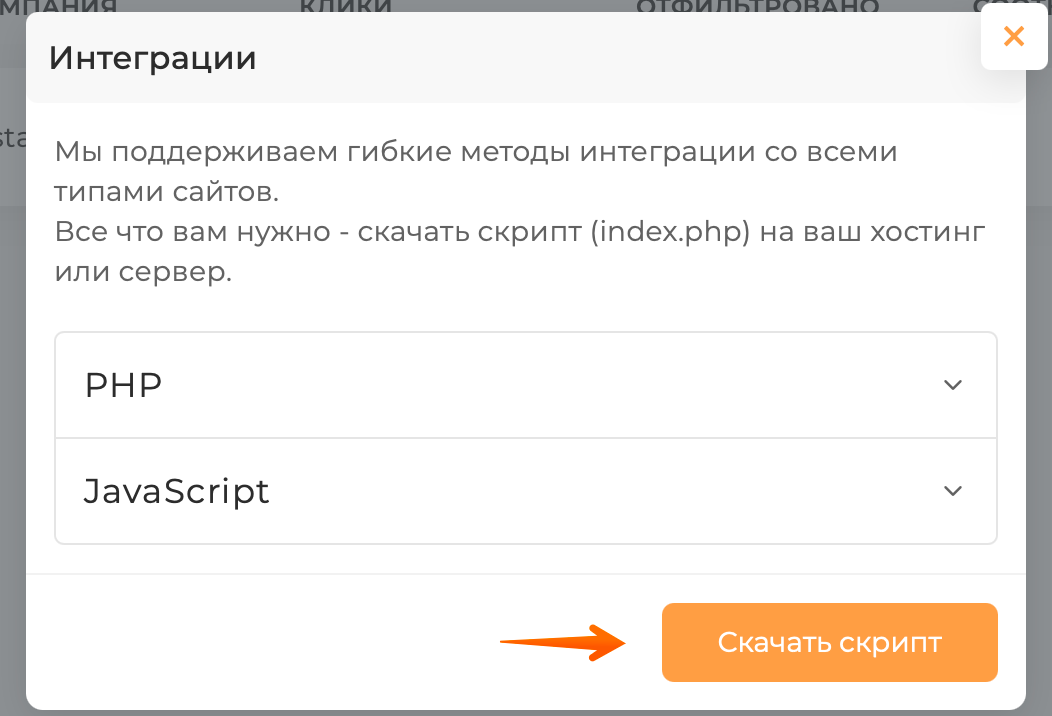Click the dimmed background area outside the dialog
This screenshot has height=716, width=1052.
tap(12, 400)
